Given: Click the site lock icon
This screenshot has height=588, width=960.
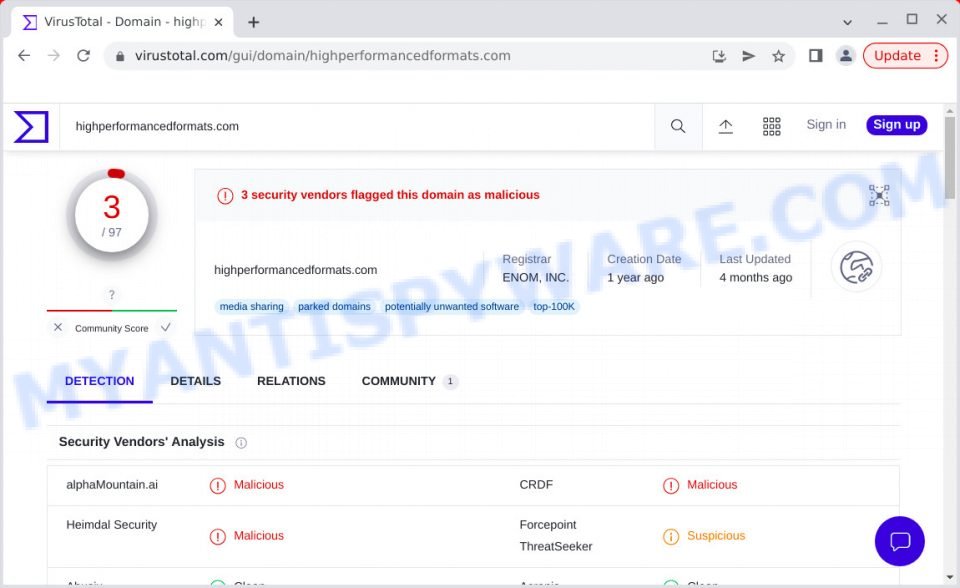Looking at the screenshot, I should (x=120, y=56).
